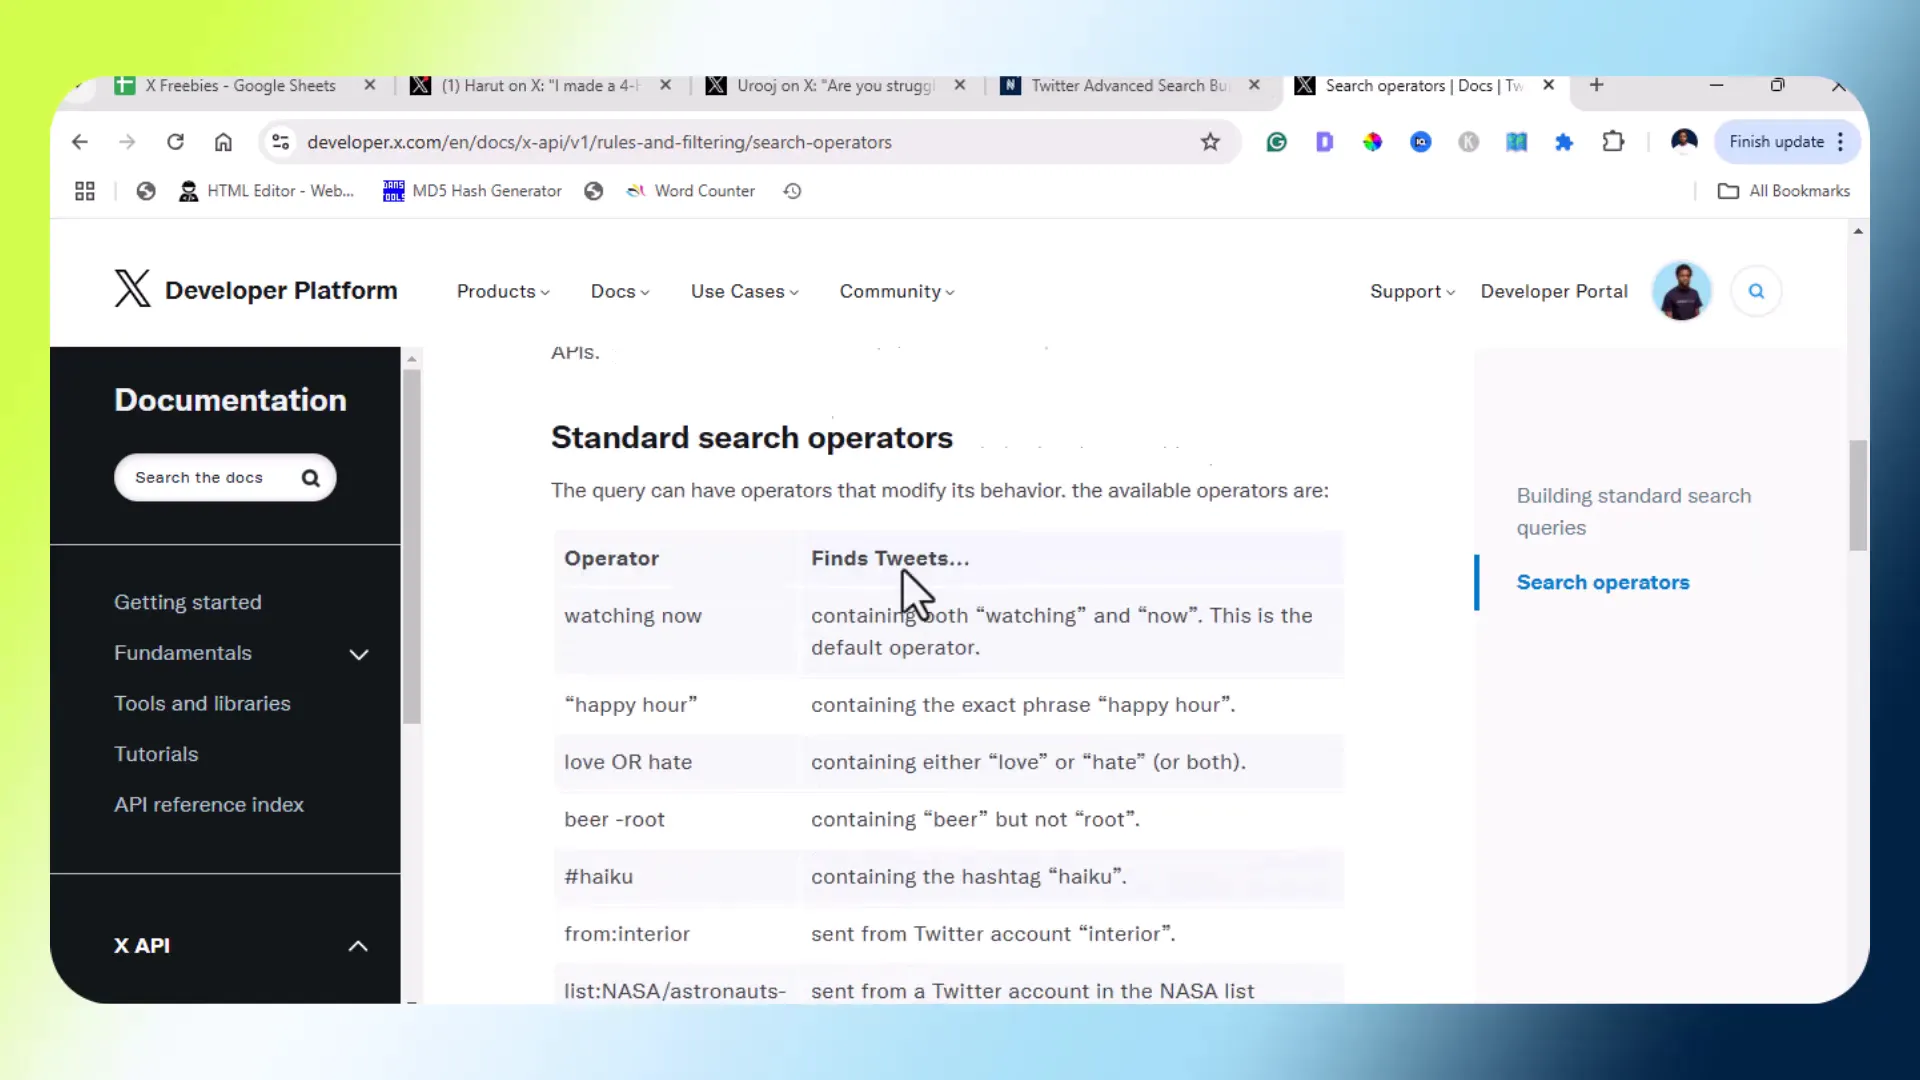Viewport: 1920px width, 1080px height.
Task: Open the browser home page
Action: (223, 142)
